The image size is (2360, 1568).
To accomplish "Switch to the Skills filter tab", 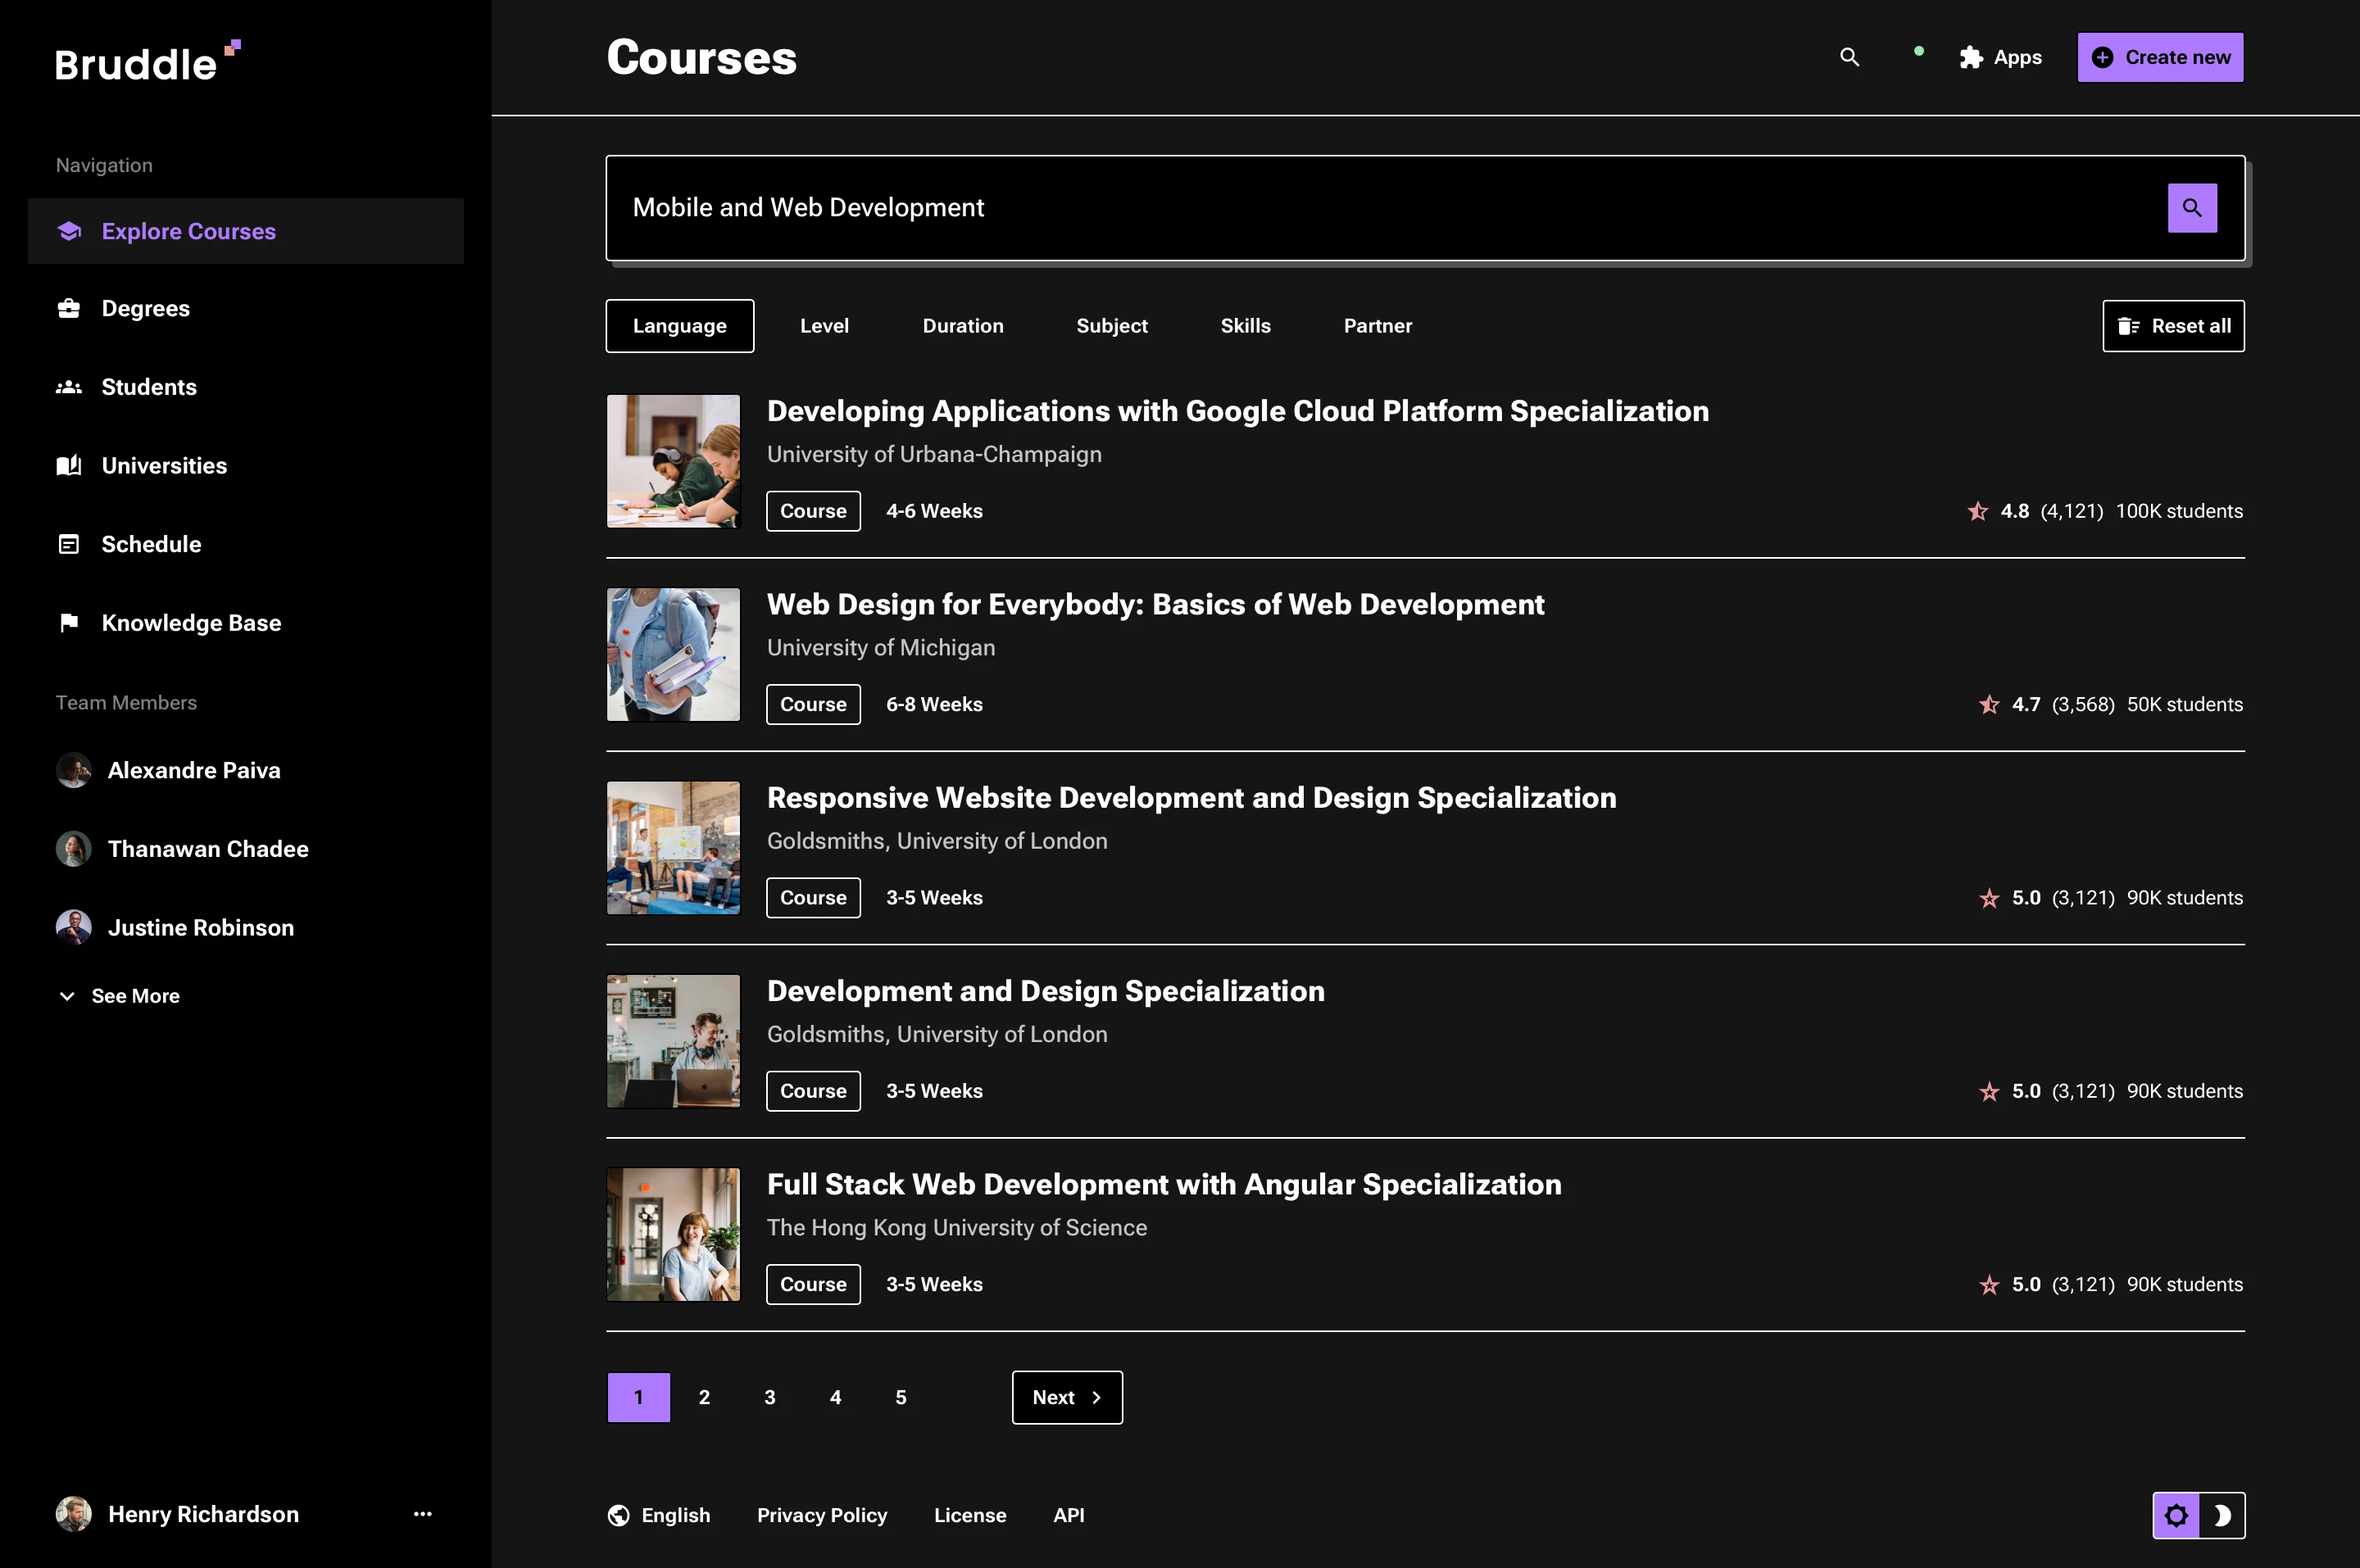I will (1245, 325).
